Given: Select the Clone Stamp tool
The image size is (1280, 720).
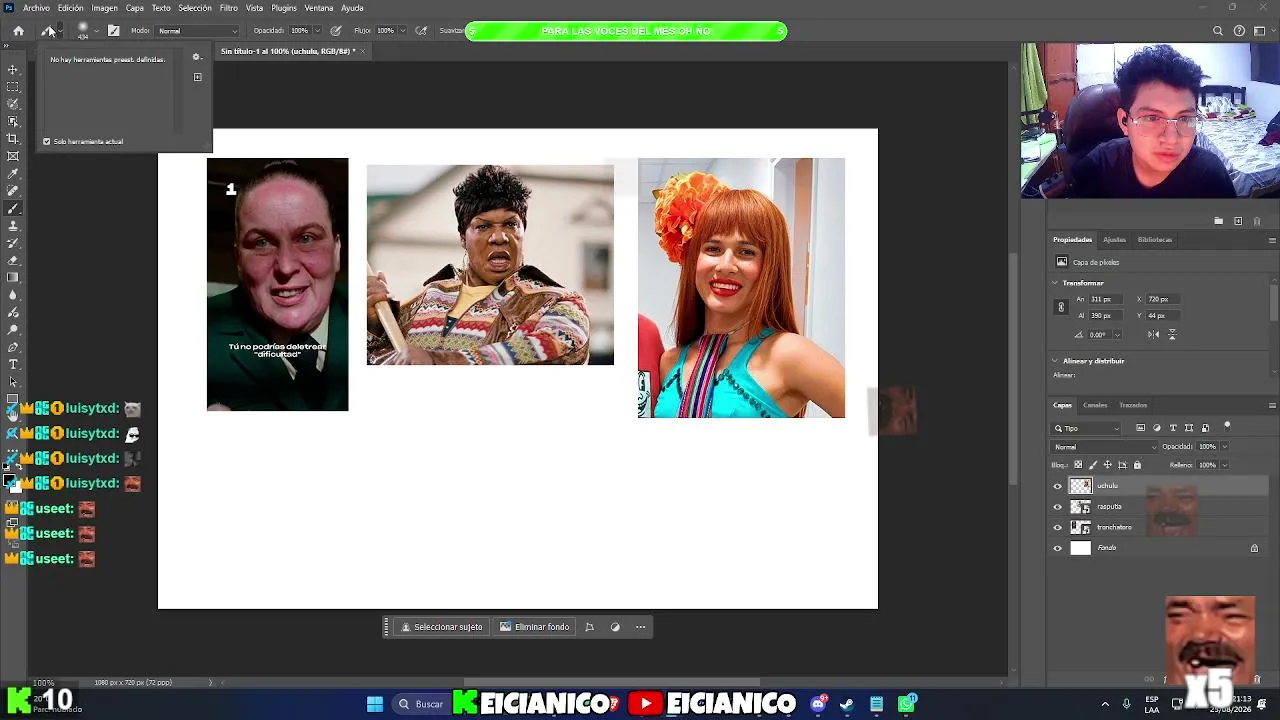Looking at the screenshot, I should [13, 226].
